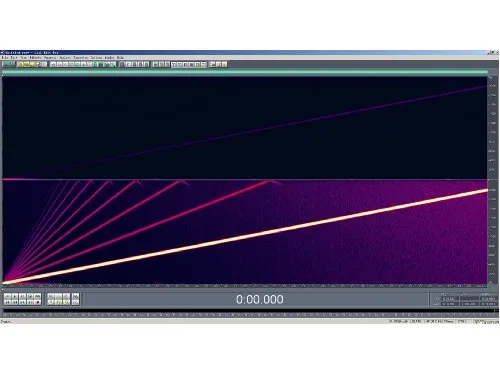Click the selection Begin time field
The height and width of the screenshot is (375, 500).
(449, 299)
